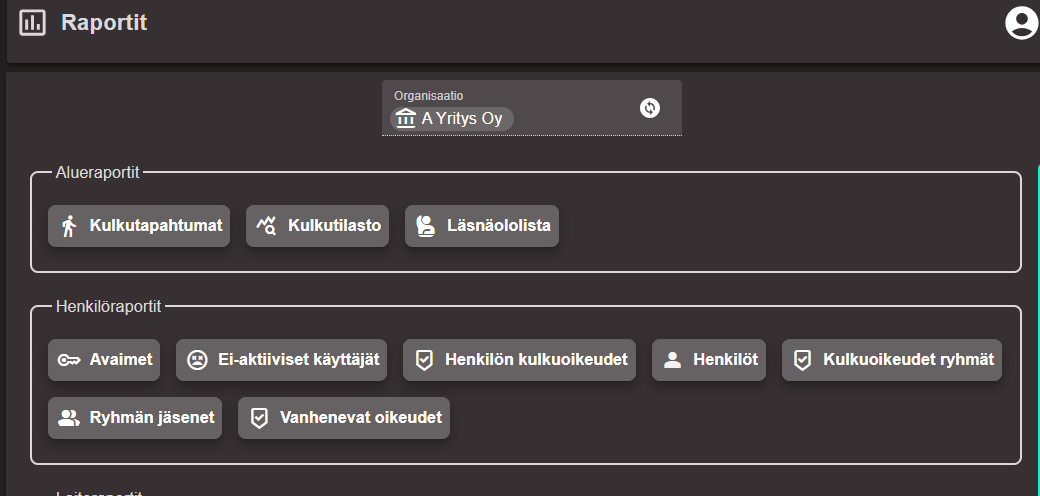1040x496 pixels.
Task: Click the walking person icon on Kulkutapahtumat
Action: [x=69, y=226]
